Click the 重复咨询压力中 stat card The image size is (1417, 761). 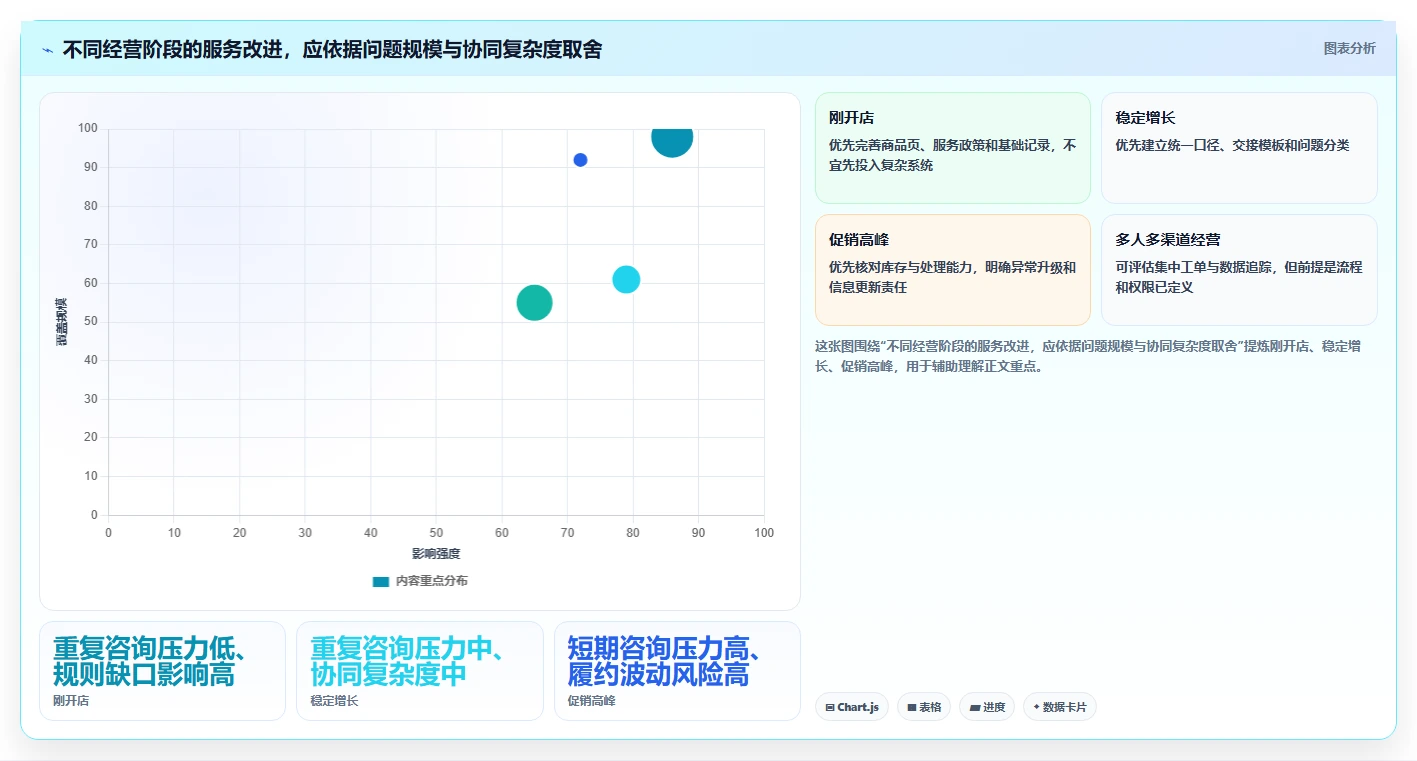[x=420, y=671]
